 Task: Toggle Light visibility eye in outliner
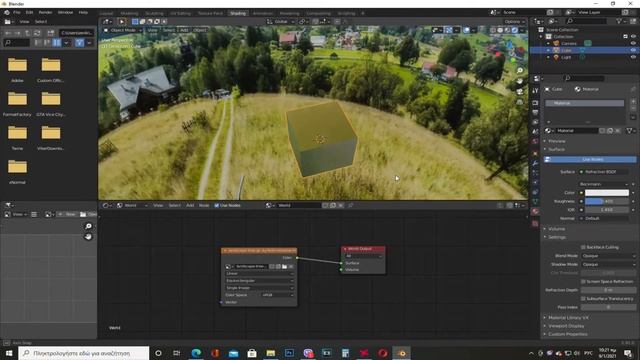coord(633,58)
